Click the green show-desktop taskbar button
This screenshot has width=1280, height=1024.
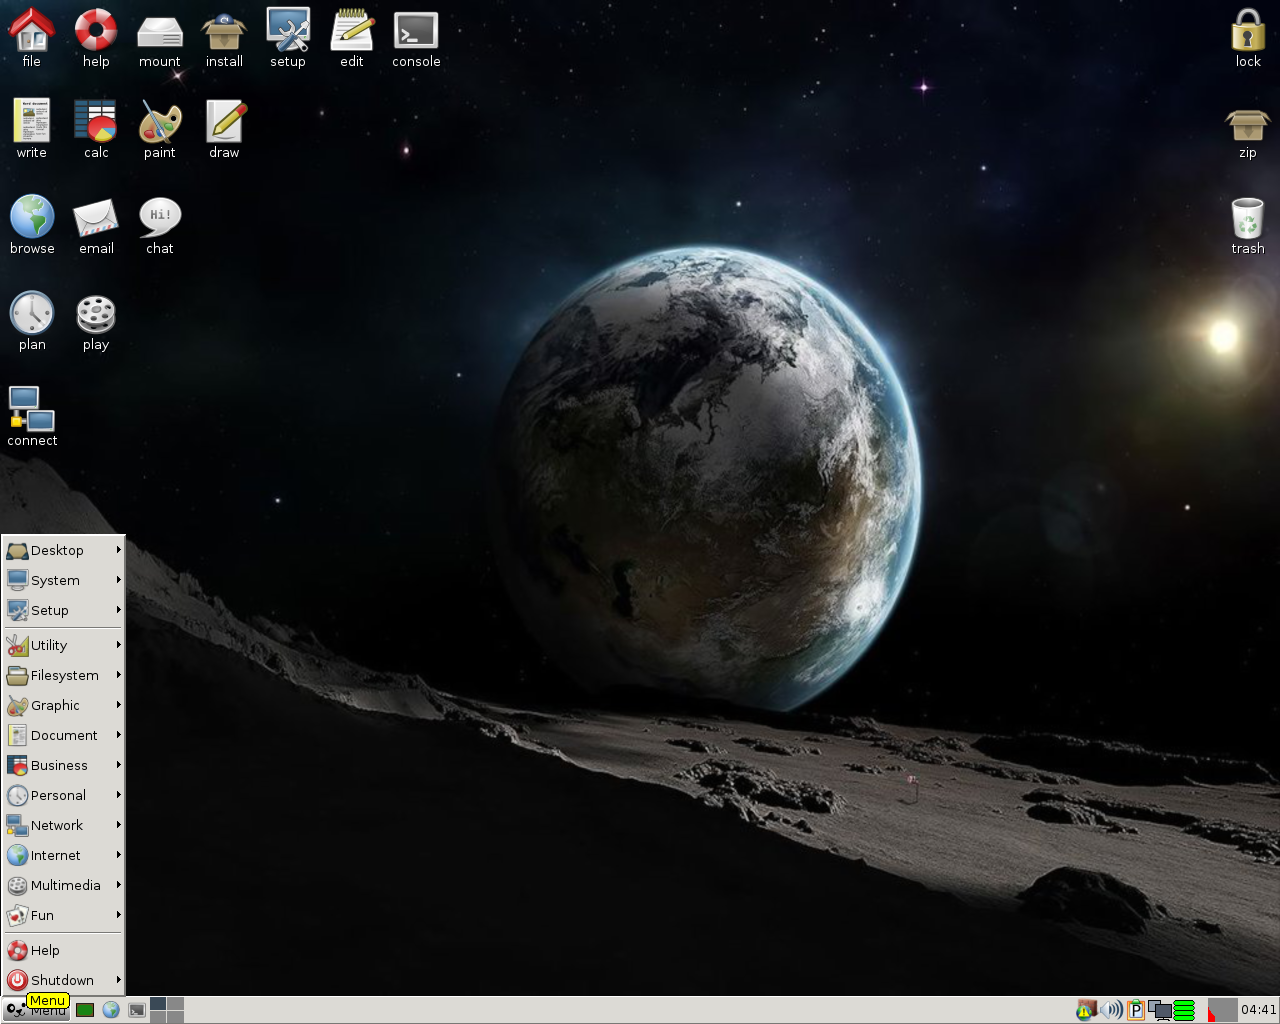coord(85,1010)
